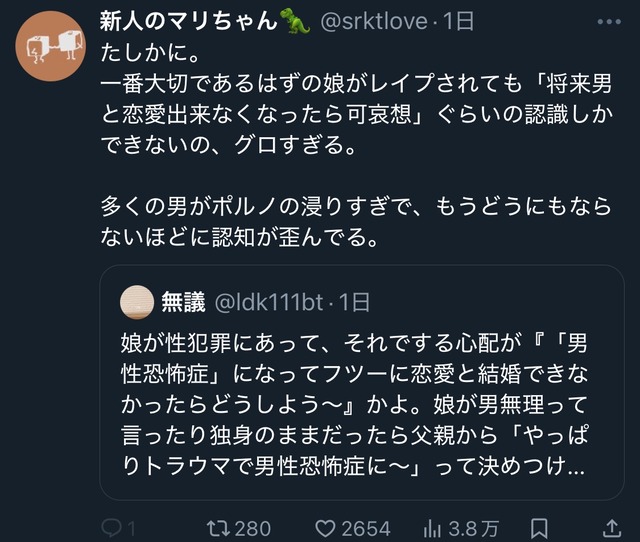Screen dimensions: 640x542
Task: Click the reply speech bubble icon
Action: (113, 527)
